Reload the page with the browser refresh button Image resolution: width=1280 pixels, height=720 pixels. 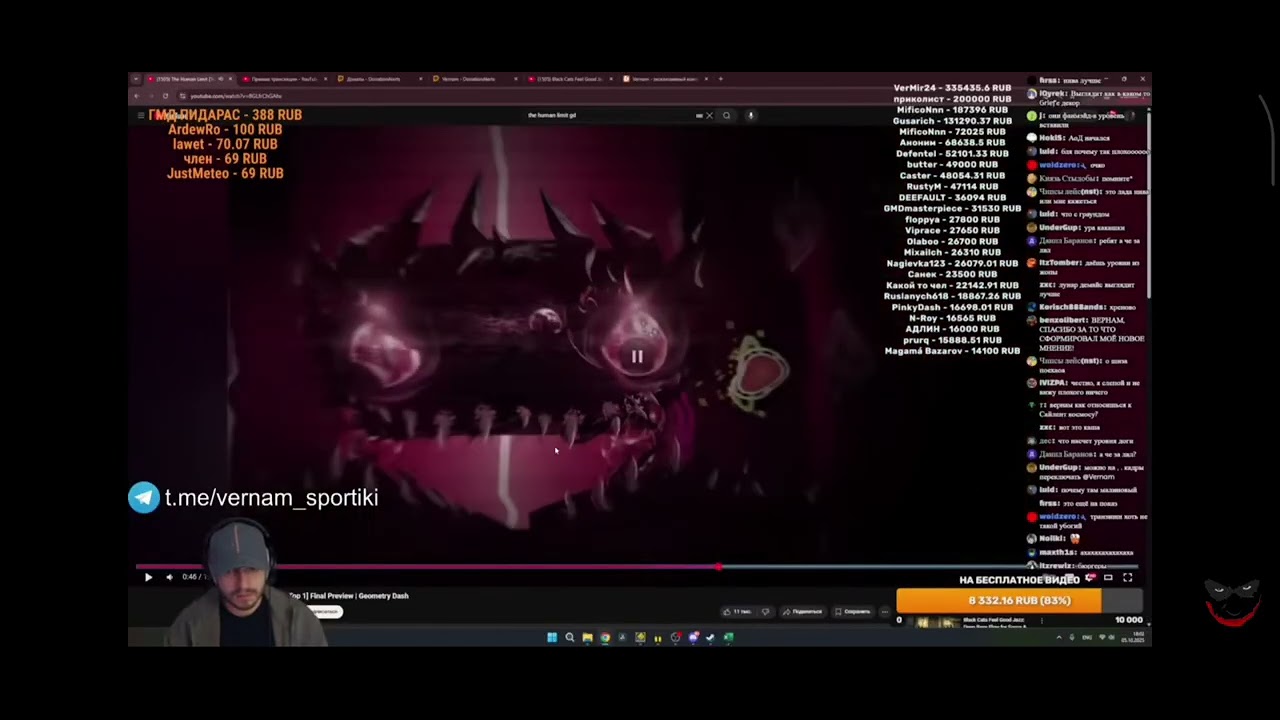click(x=165, y=96)
